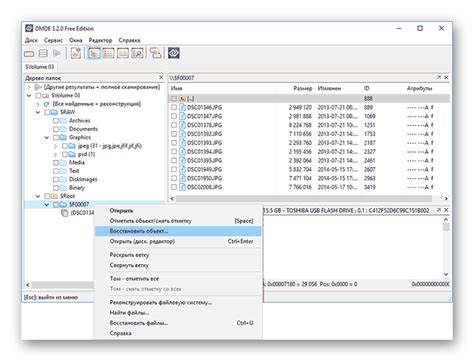Click the $F00007 folder icon in tree
The width and height of the screenshot is (474, 361).
pyautogui.click(x=63, y=204)
